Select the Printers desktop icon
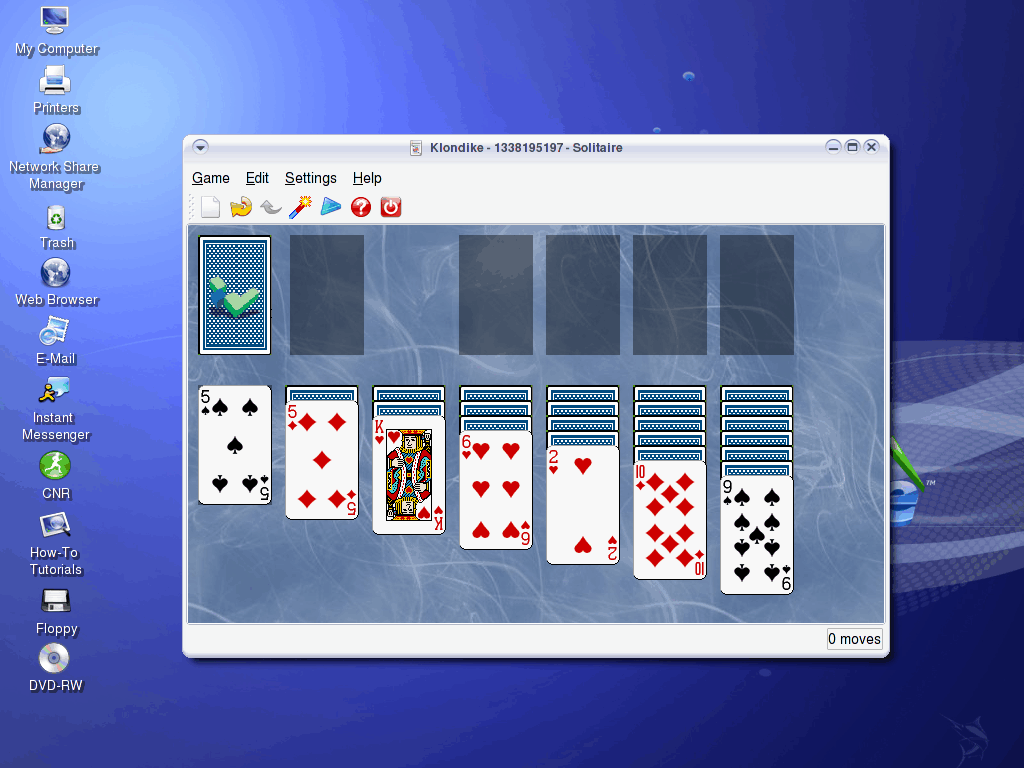The width and height of the screenshot is (1024, 768). (x=56, y=91)
